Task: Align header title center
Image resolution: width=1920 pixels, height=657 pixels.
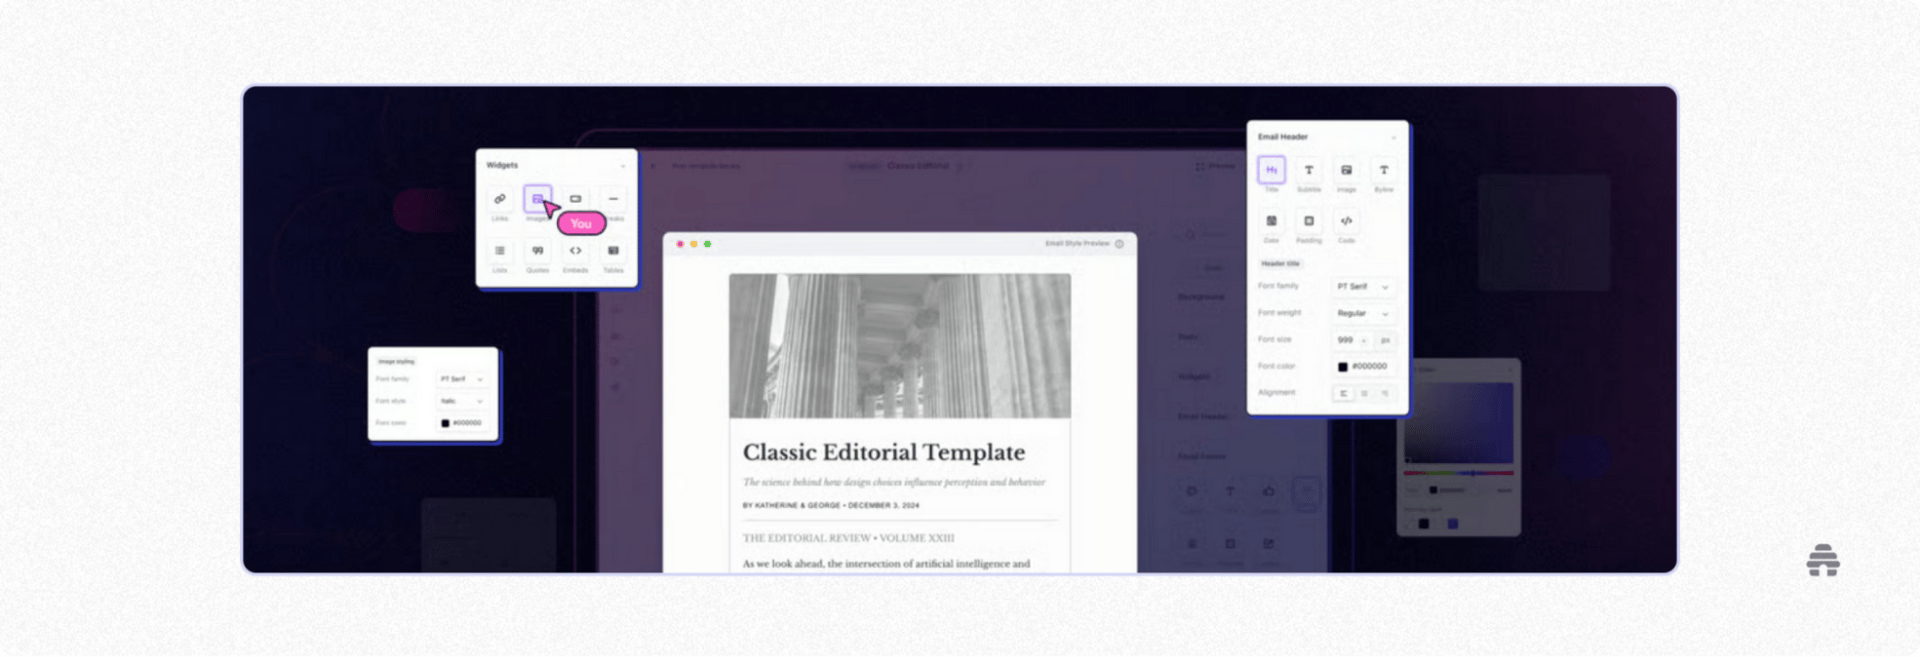Action: [x=1364, y=393]
